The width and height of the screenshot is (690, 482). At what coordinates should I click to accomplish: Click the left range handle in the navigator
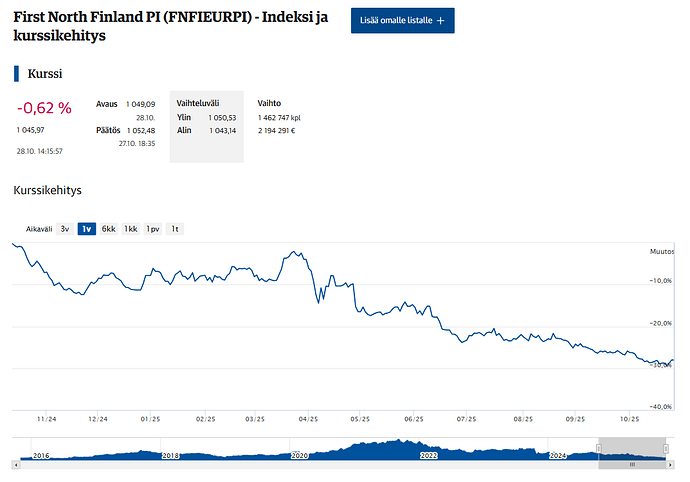598,449
